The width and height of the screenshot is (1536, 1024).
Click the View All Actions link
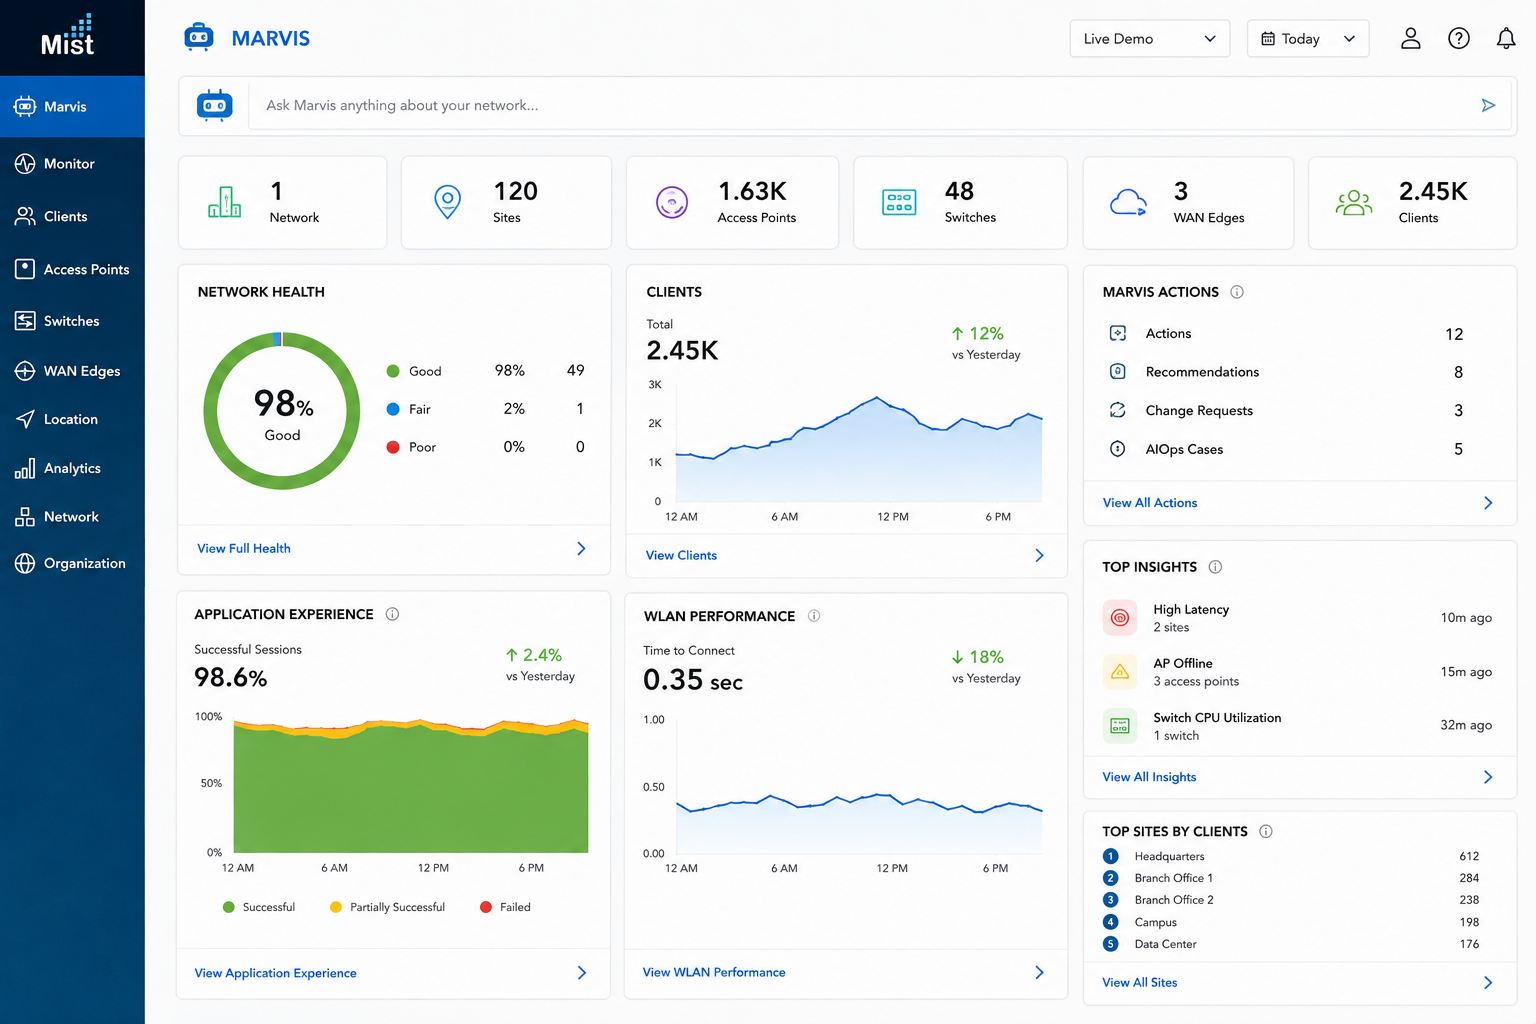point(1150,503)
